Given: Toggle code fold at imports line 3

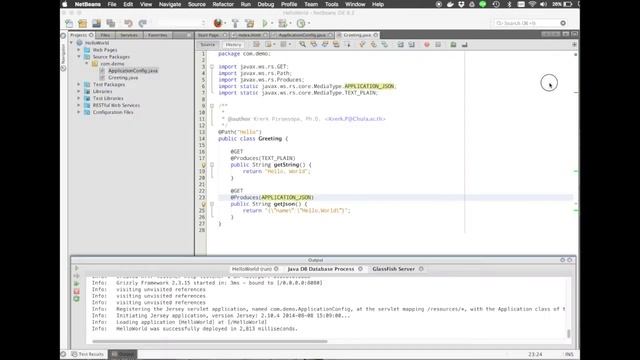Looking at the screenshot, I should 212,67.
